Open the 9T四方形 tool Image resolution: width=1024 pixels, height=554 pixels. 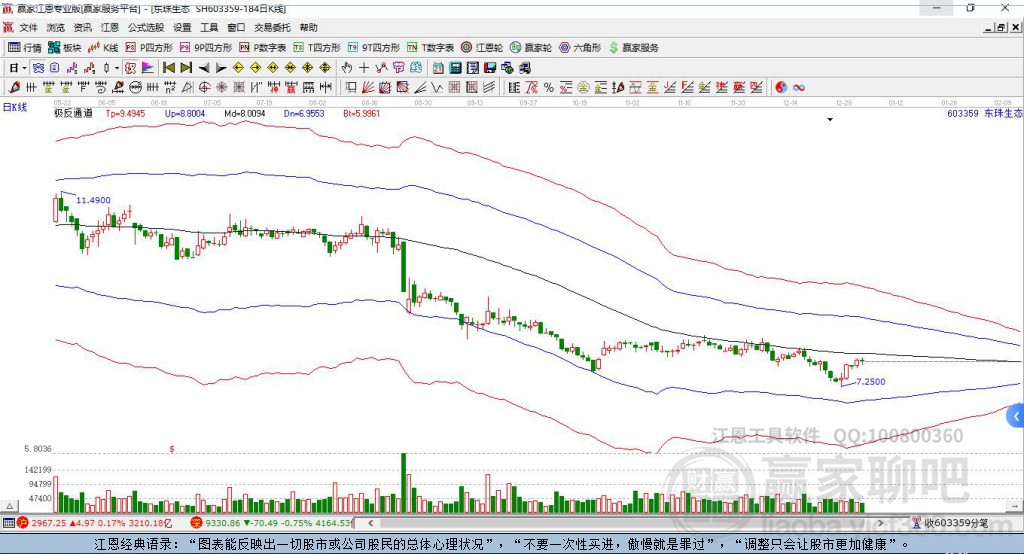click(374, 48)
